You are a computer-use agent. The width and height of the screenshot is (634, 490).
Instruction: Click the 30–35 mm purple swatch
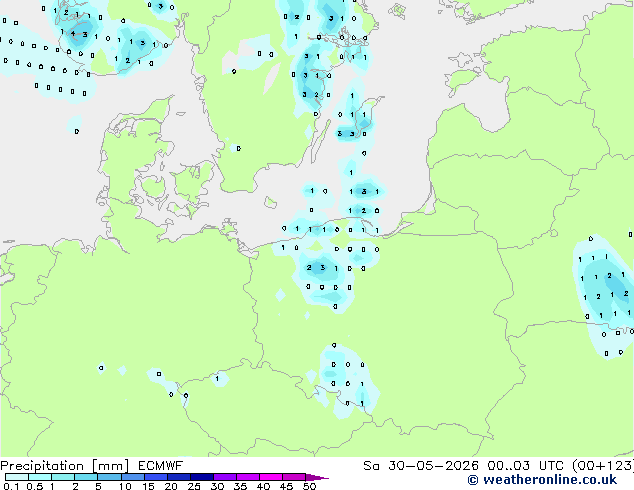point(225,477)
